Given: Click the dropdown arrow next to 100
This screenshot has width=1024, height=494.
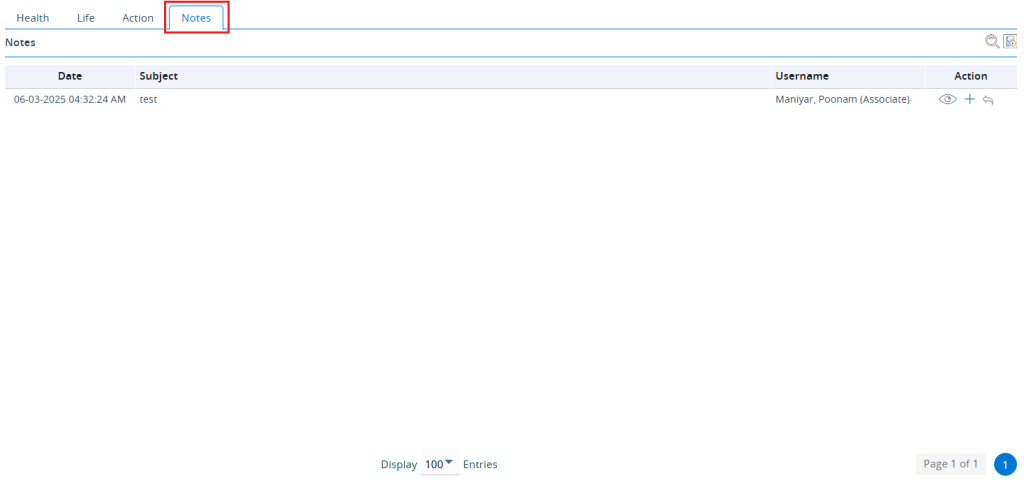Looking at the screenshot, I should 449,463.
